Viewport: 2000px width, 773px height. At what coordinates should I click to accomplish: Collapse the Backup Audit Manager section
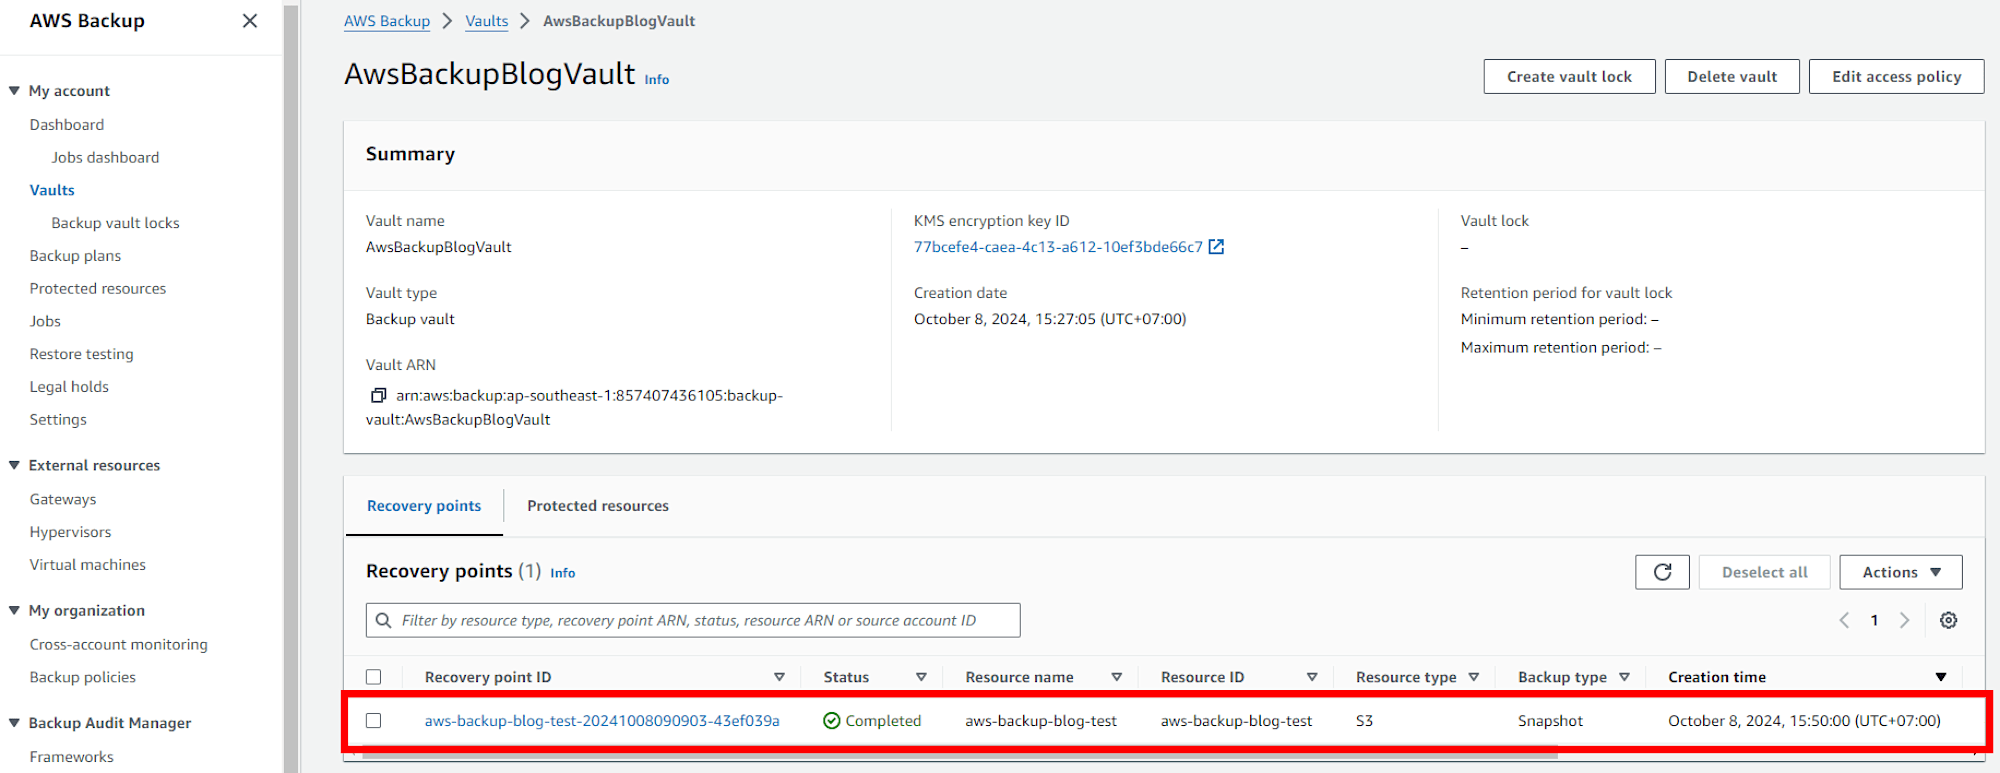[14, 722]
